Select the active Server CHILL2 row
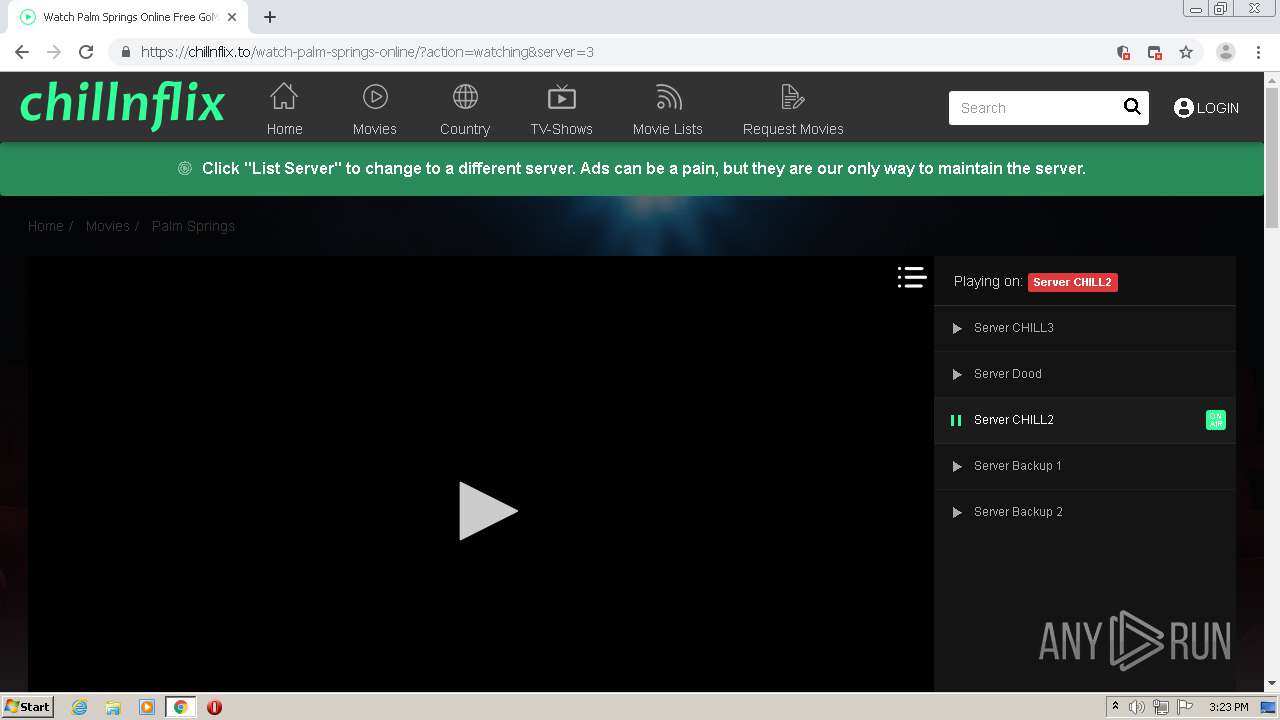Image resolution: width=1280 pixels, height=720 pixels. (1085, 420)
